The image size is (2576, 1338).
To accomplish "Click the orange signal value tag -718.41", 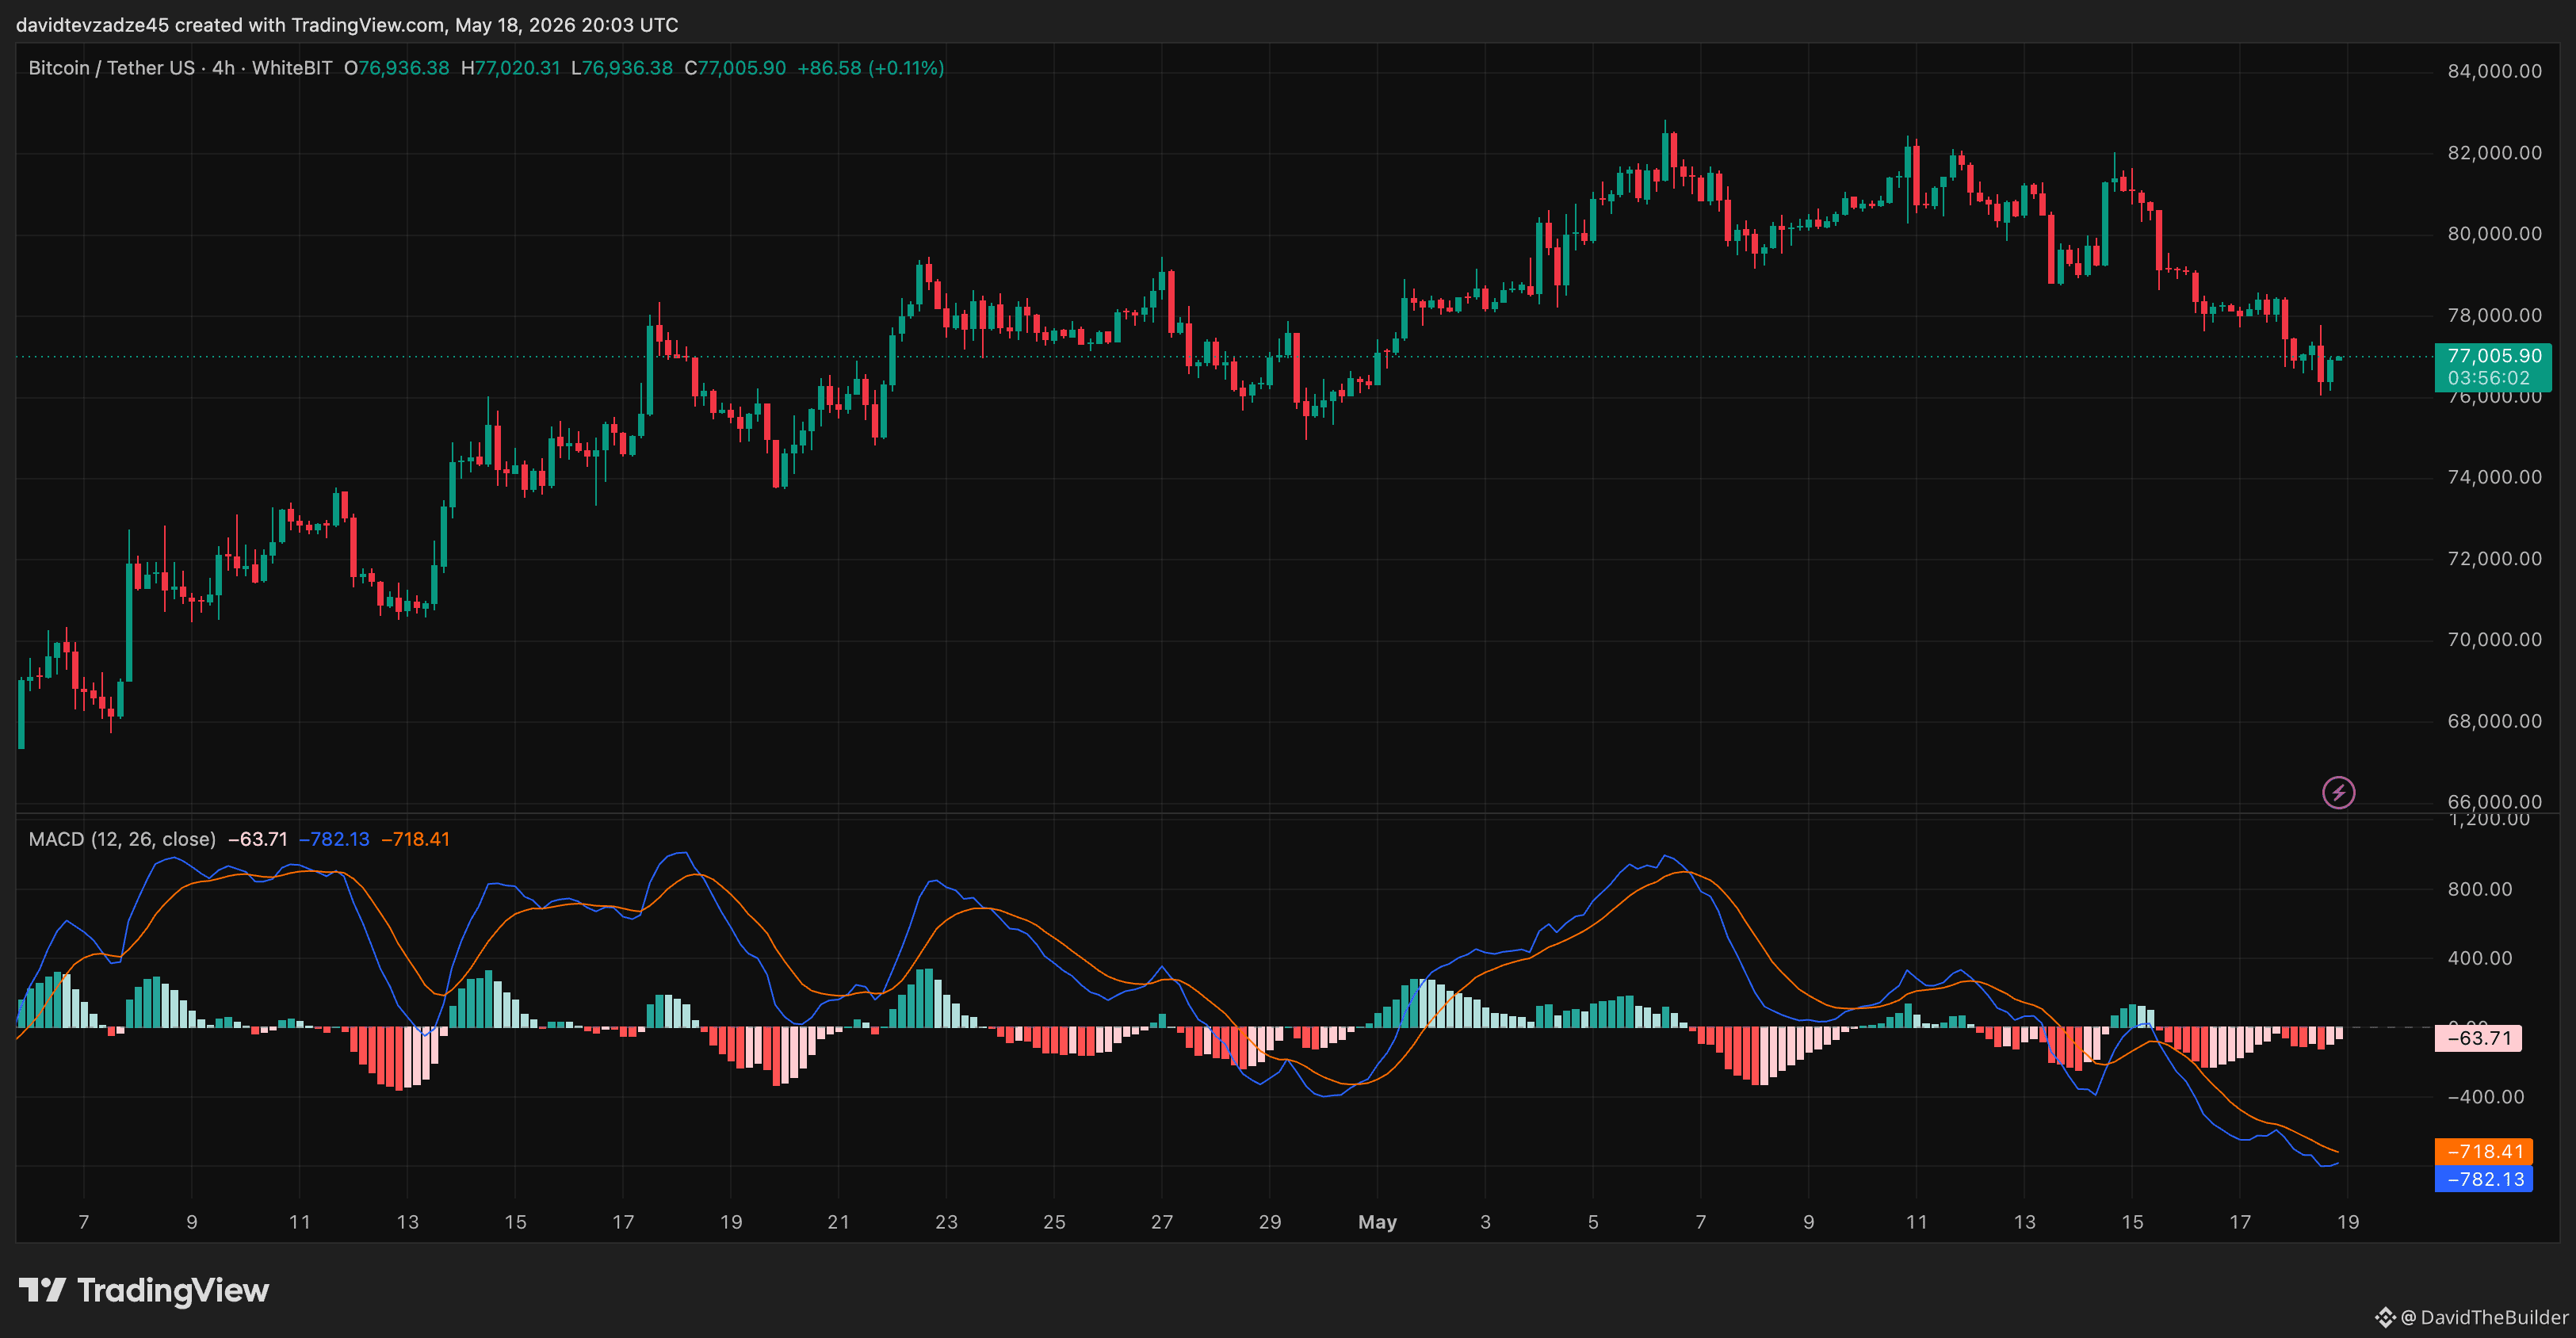I will click(x=2484, y=1151).
